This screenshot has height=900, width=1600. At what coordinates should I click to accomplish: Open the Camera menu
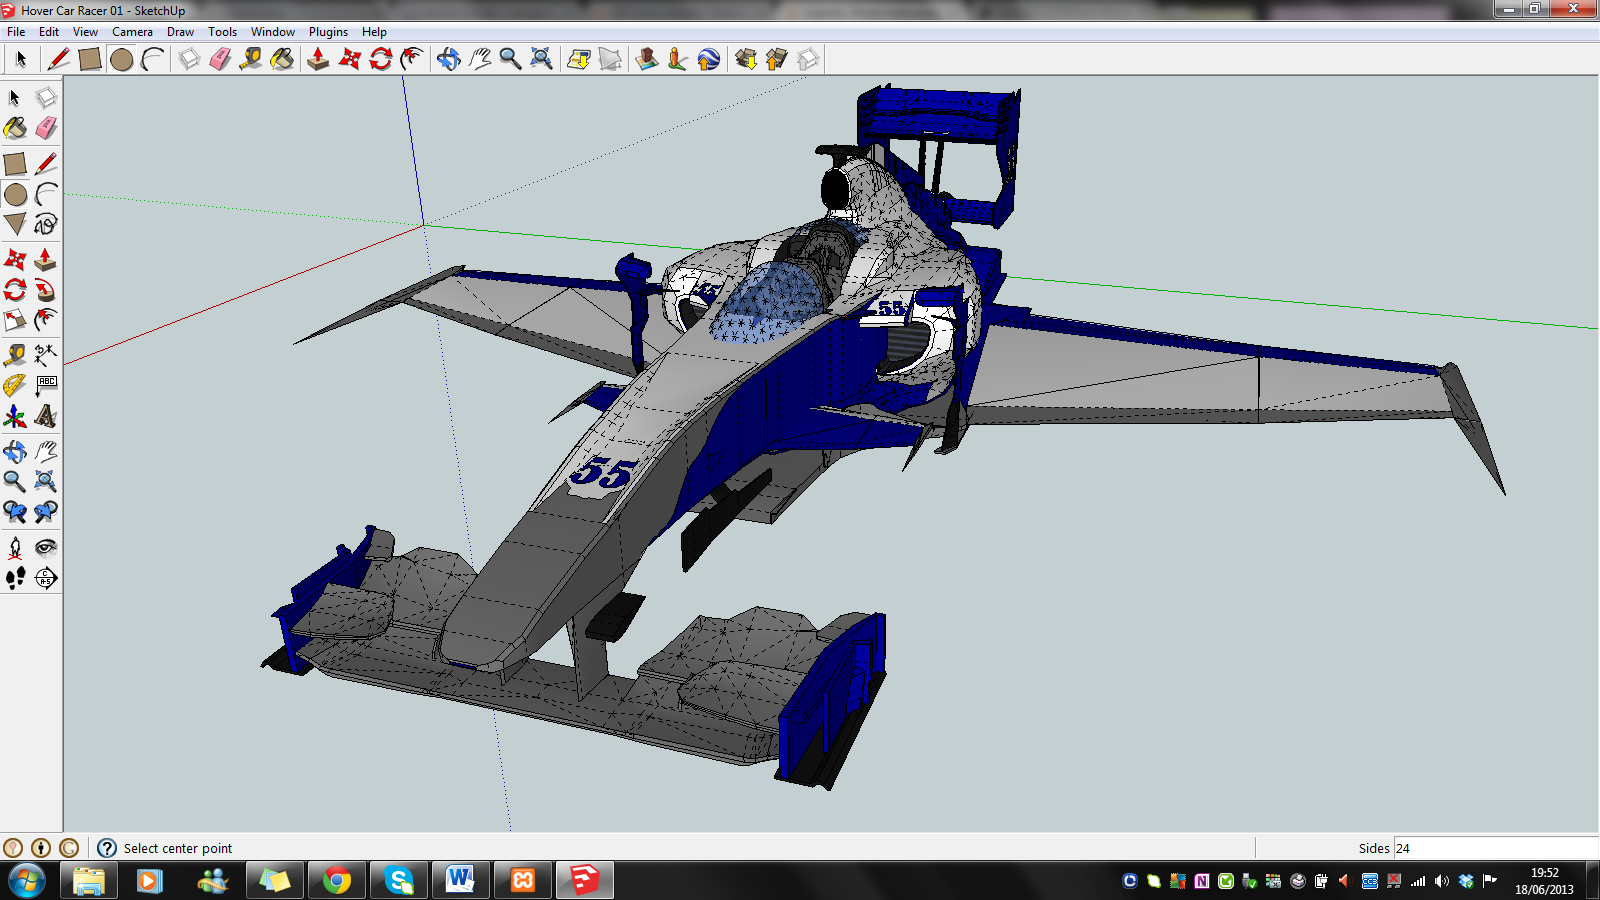pyautogui.click(x=132, y=32)
